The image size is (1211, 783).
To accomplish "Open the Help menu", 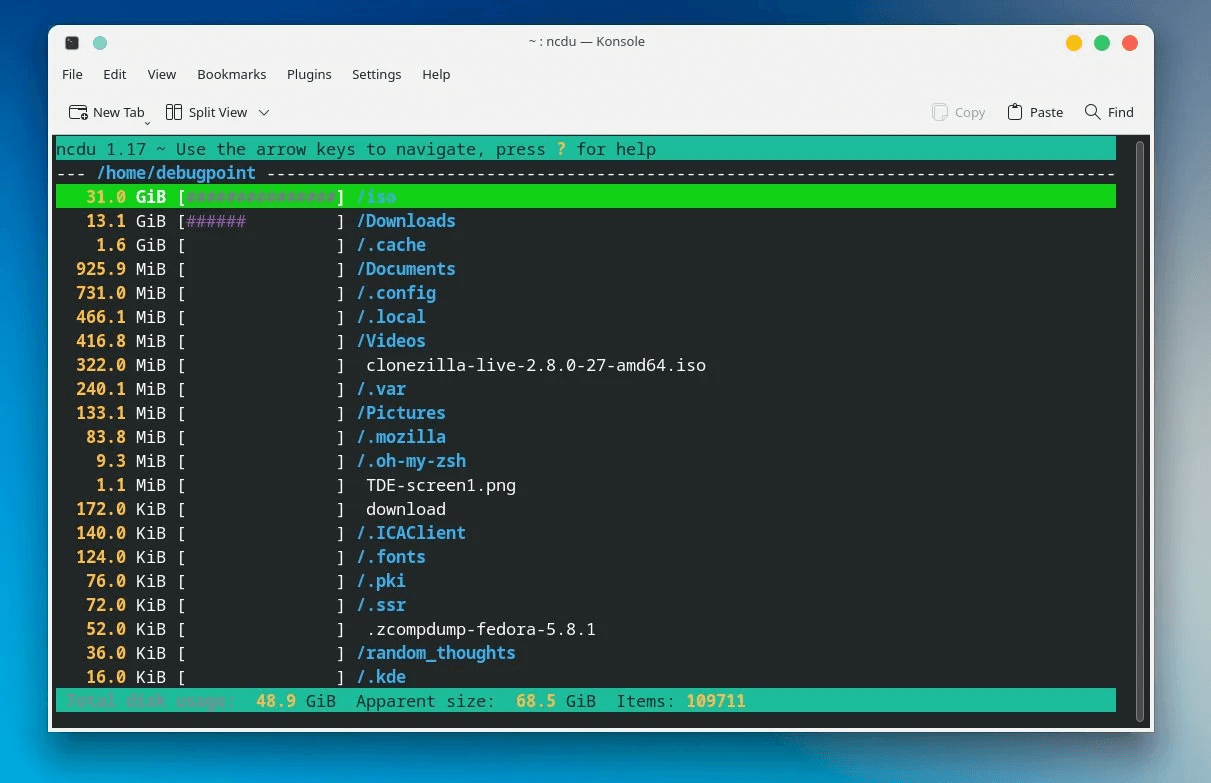I will (x=436, y=74).
